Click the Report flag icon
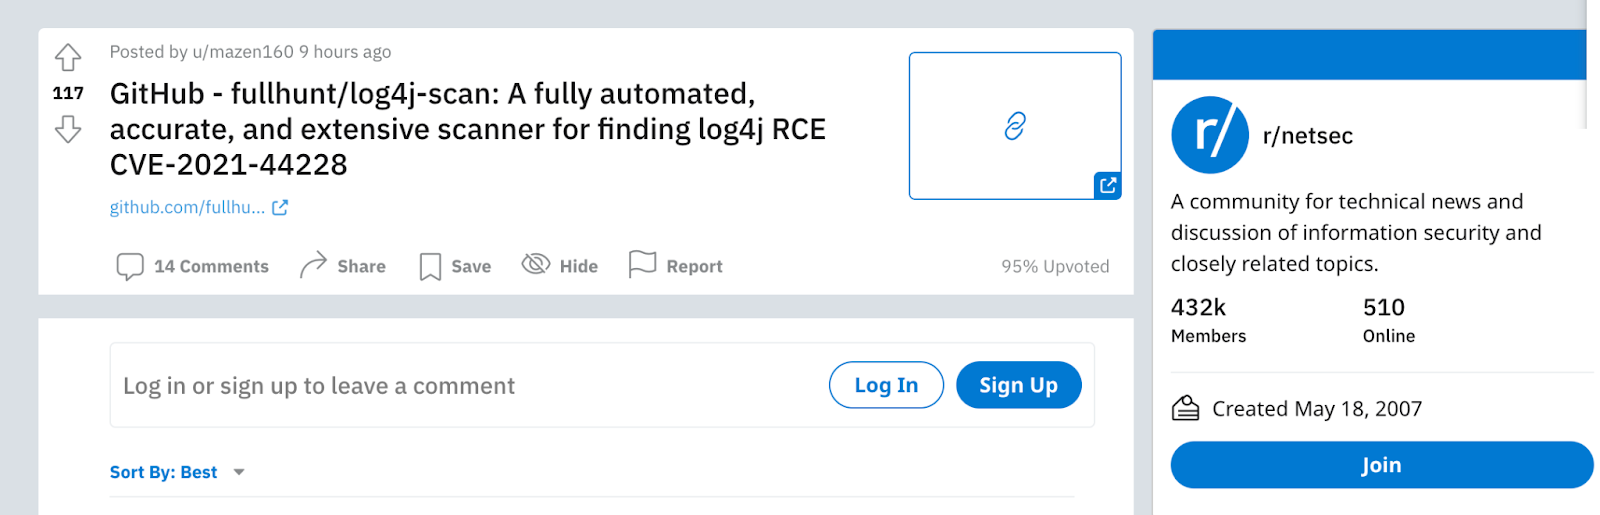1600x515 pixels. point(642,264)
